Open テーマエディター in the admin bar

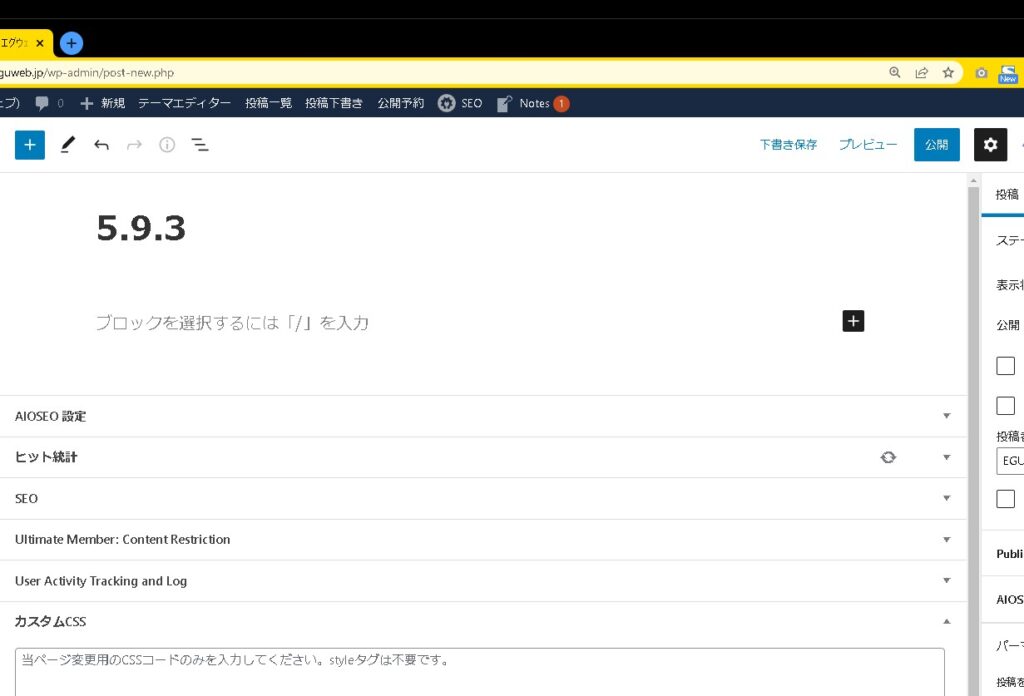(184, 103)
